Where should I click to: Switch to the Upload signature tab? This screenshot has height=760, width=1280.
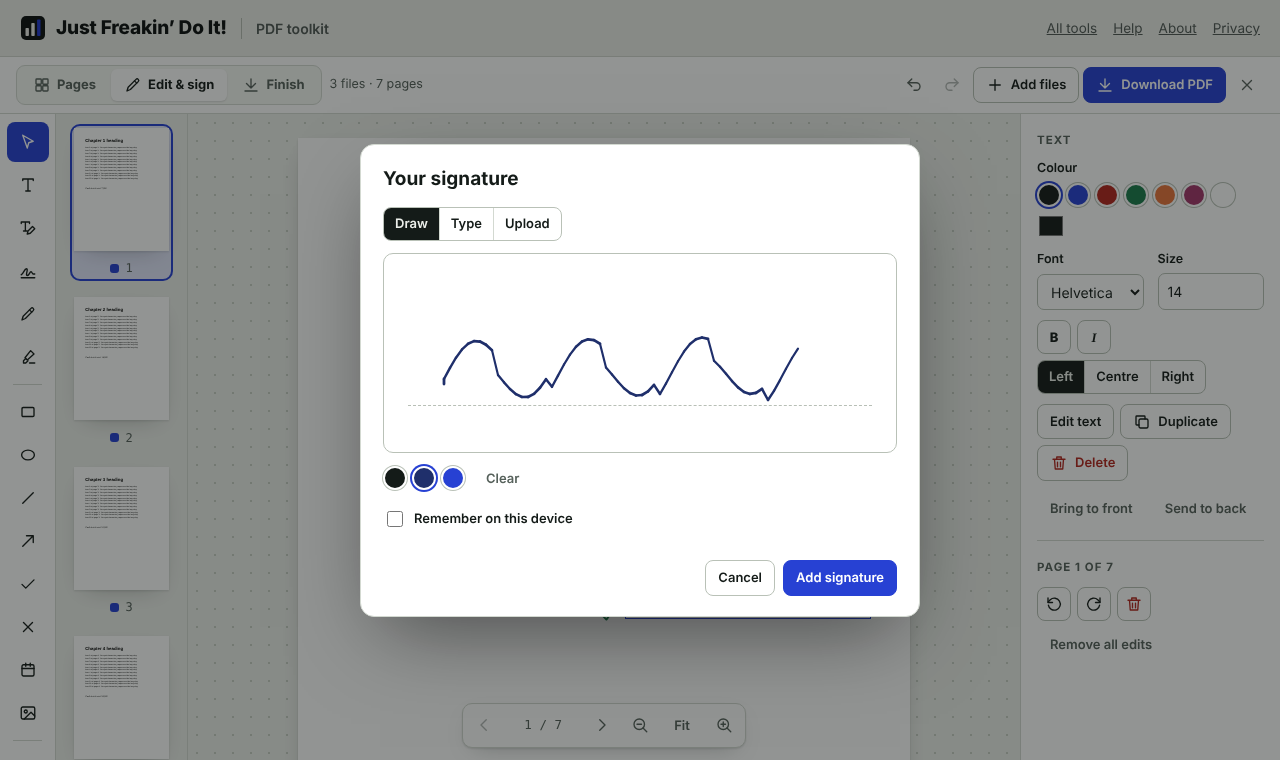pyautogui.click(x=527, y=224)
